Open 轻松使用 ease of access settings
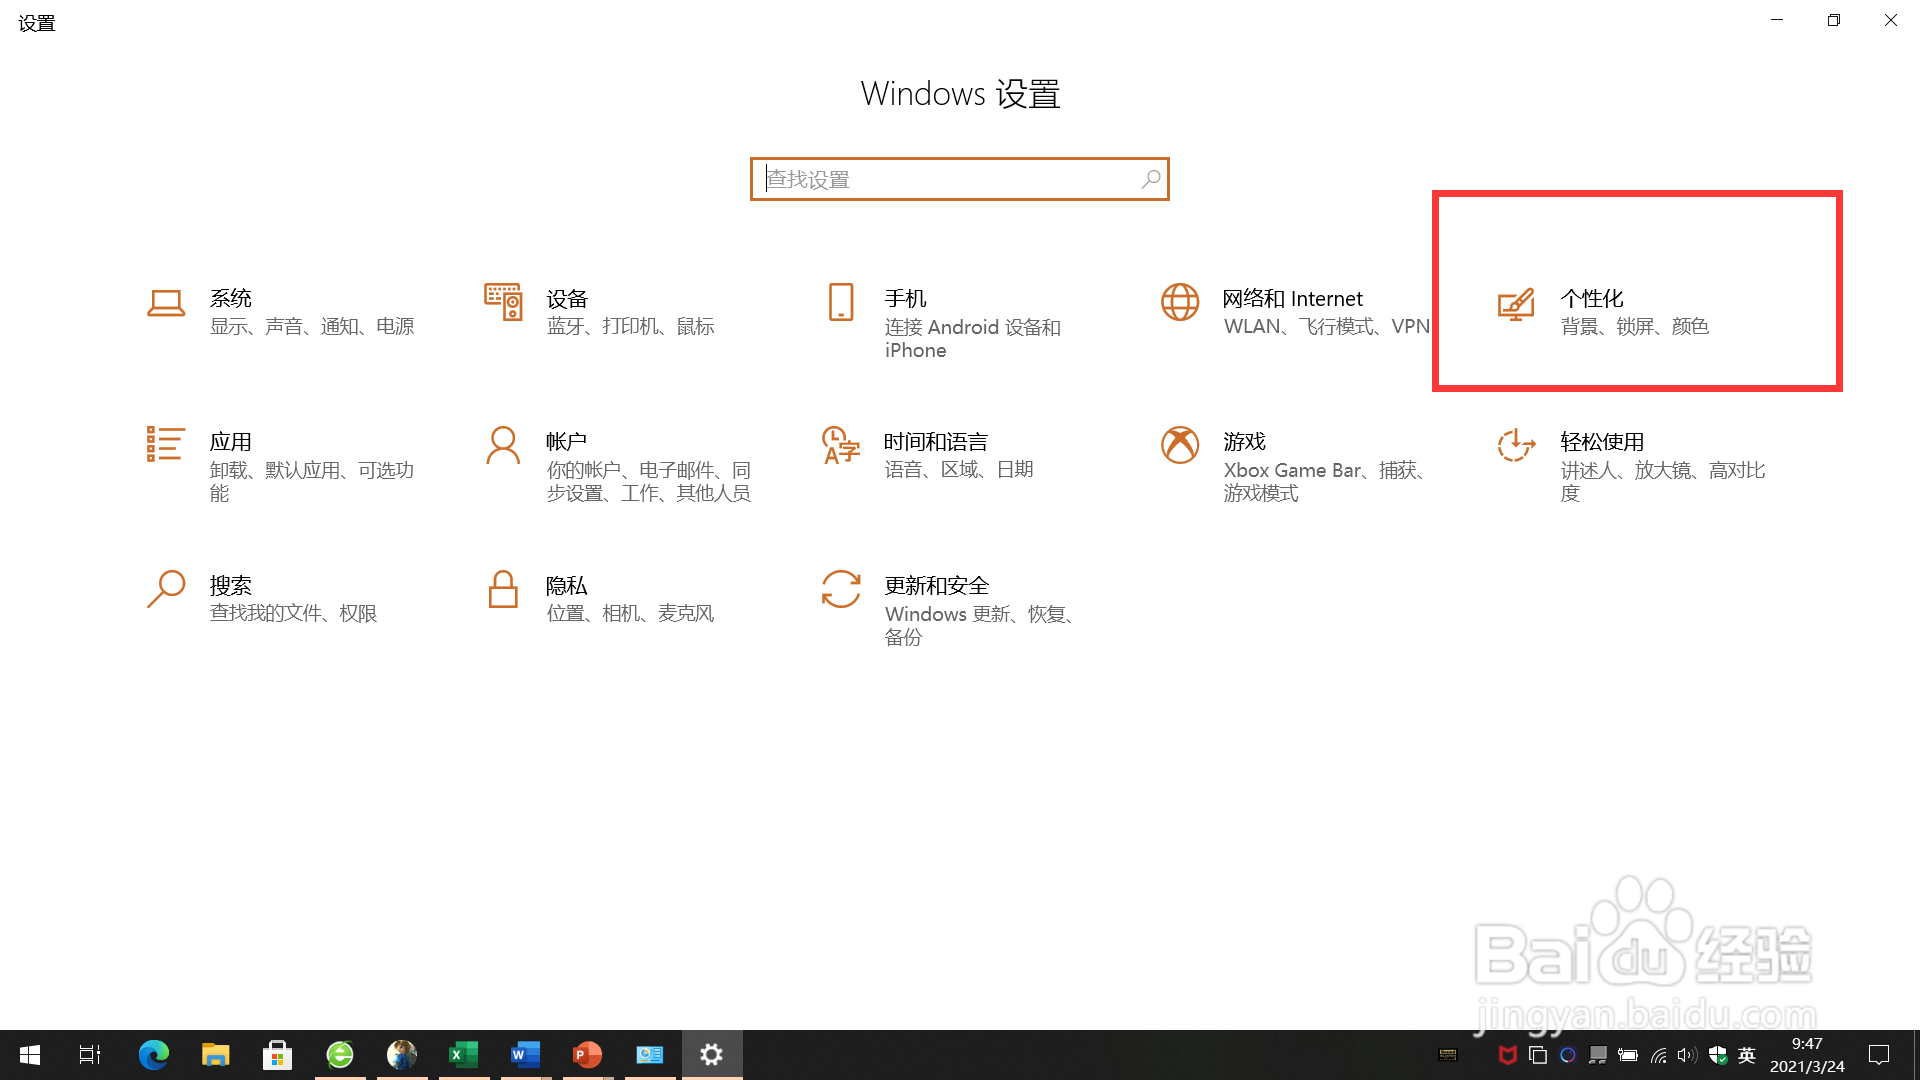1920x1080 pixels. [1633, 465]
